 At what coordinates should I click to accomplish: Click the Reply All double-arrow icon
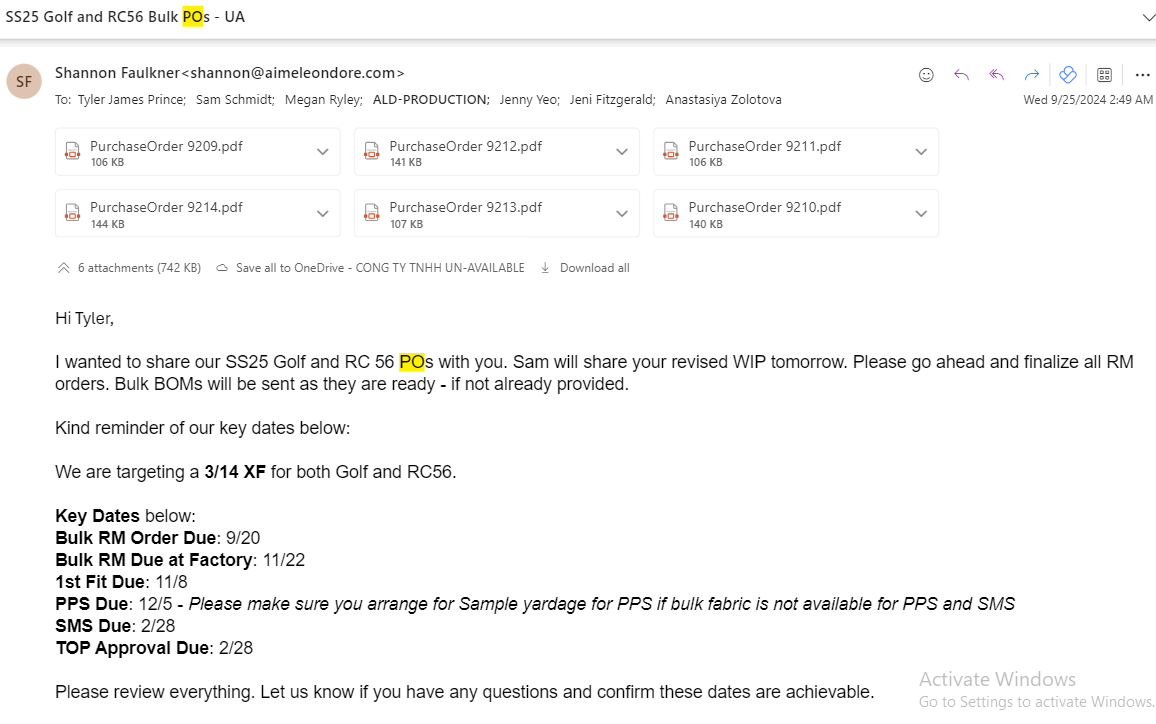(997, 74)
